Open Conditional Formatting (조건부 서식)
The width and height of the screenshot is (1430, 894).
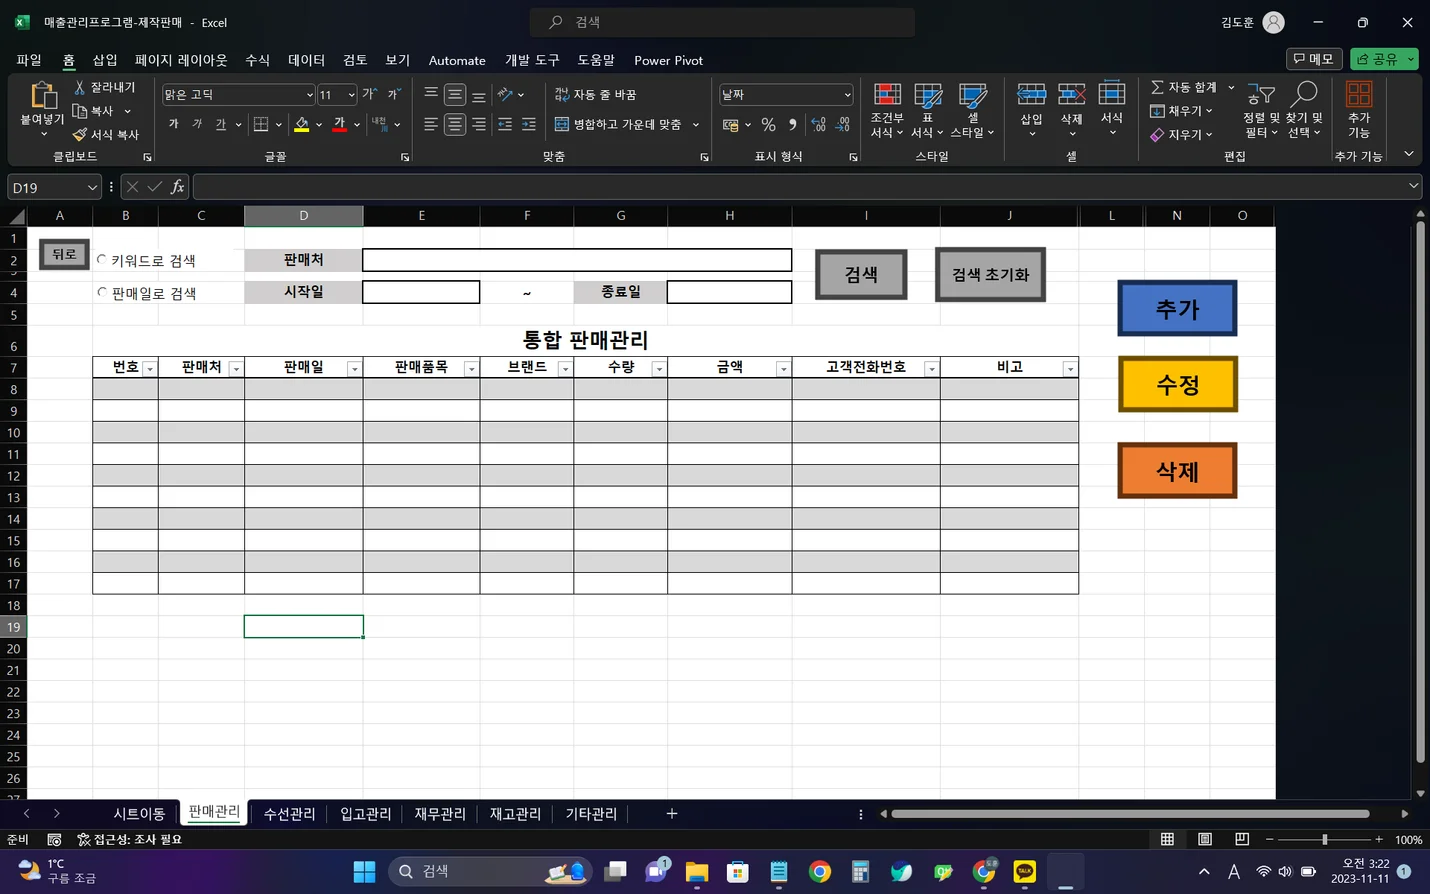pyautogui.click(x=887, y=110)
